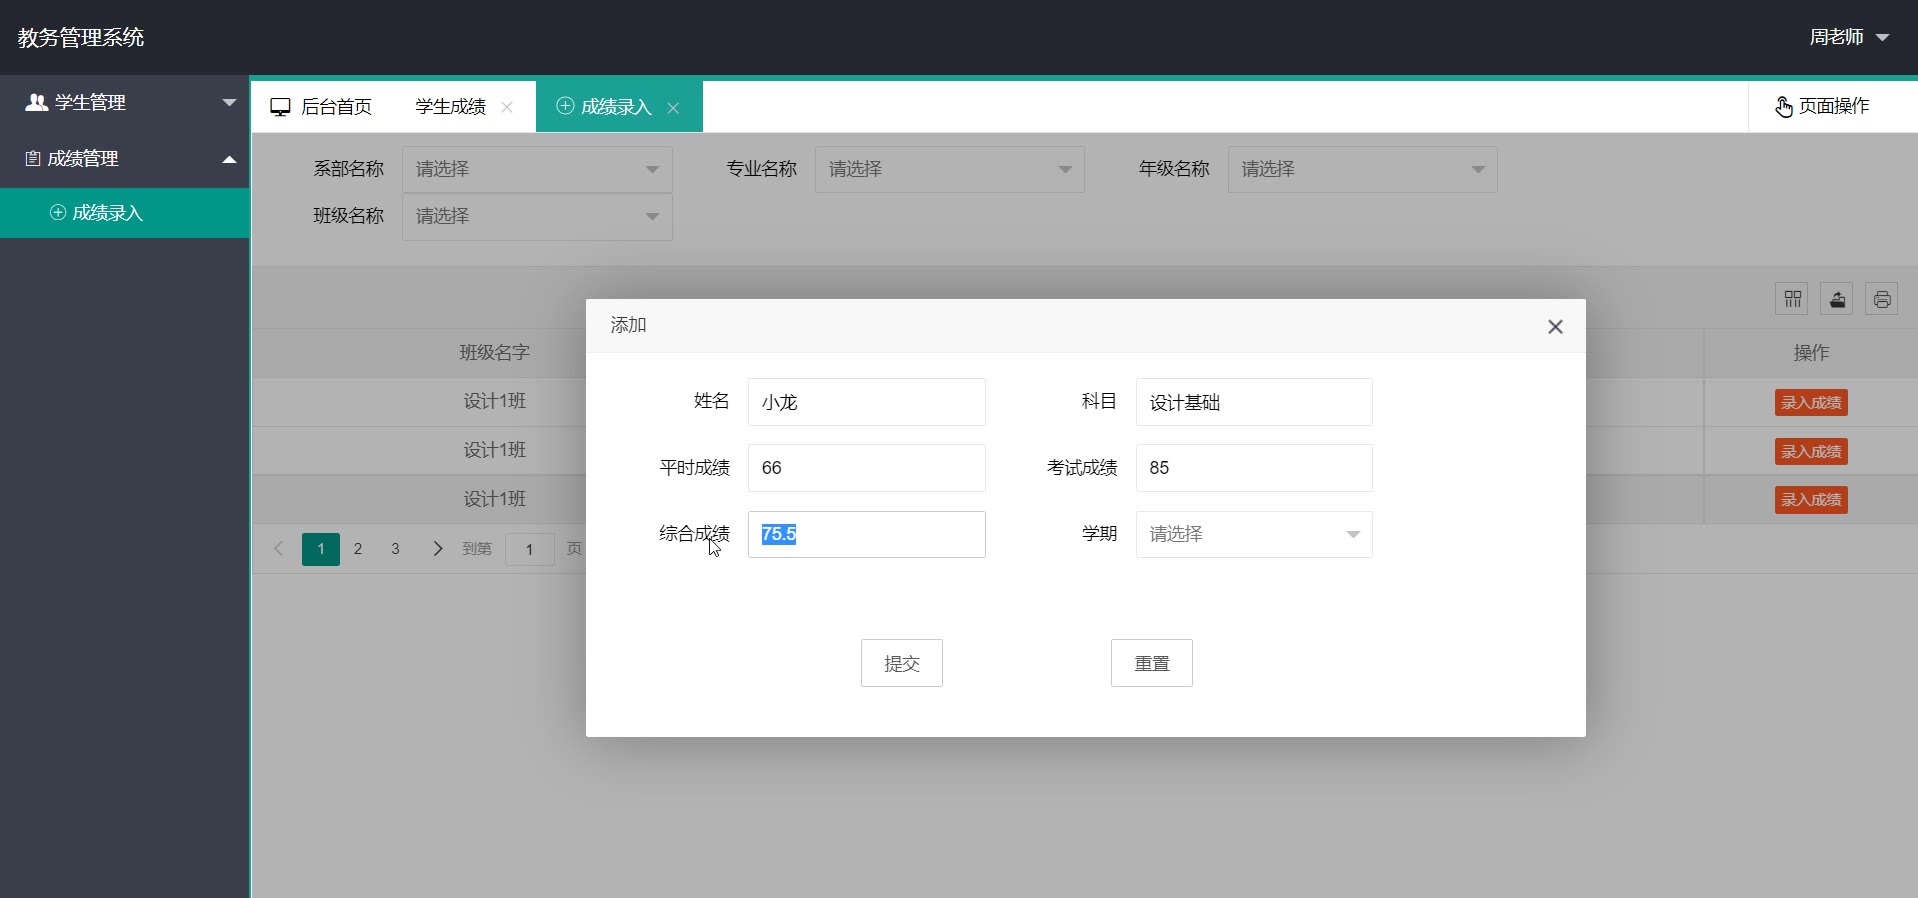The width and height of the screenshot is (1918, 898).
Task: Switch to the 后台首页 tab
Action: (322, 107)
